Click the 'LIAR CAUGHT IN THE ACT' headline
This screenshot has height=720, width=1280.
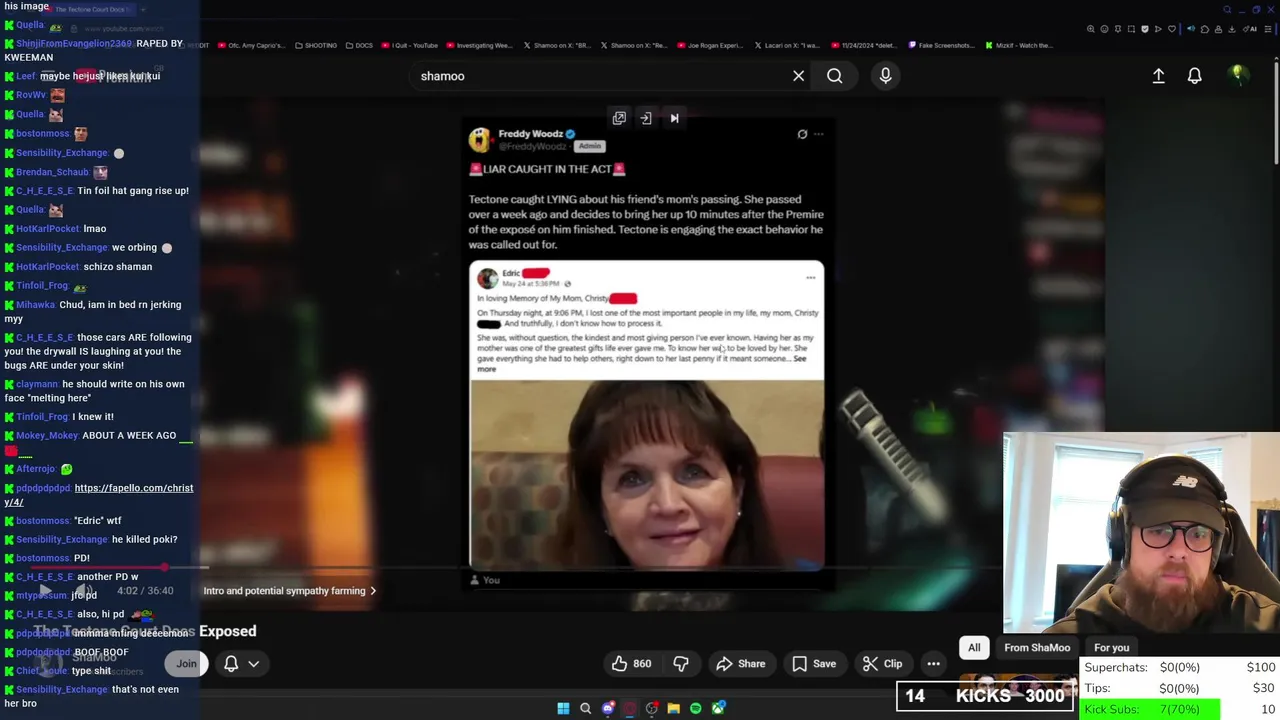[547, 169]
